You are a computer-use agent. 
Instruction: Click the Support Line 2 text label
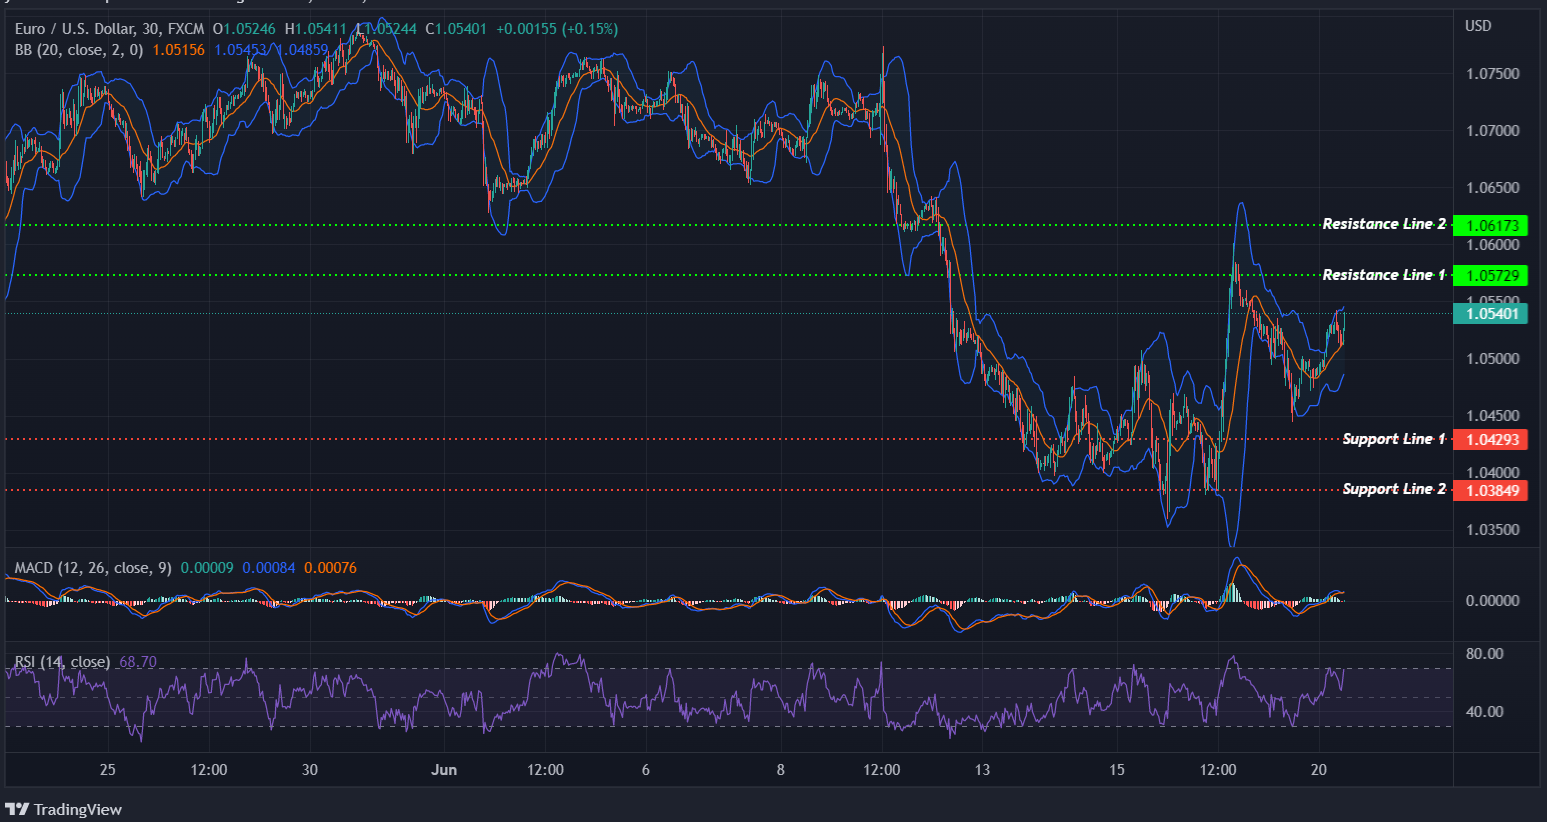click(x=1393, y=488)
